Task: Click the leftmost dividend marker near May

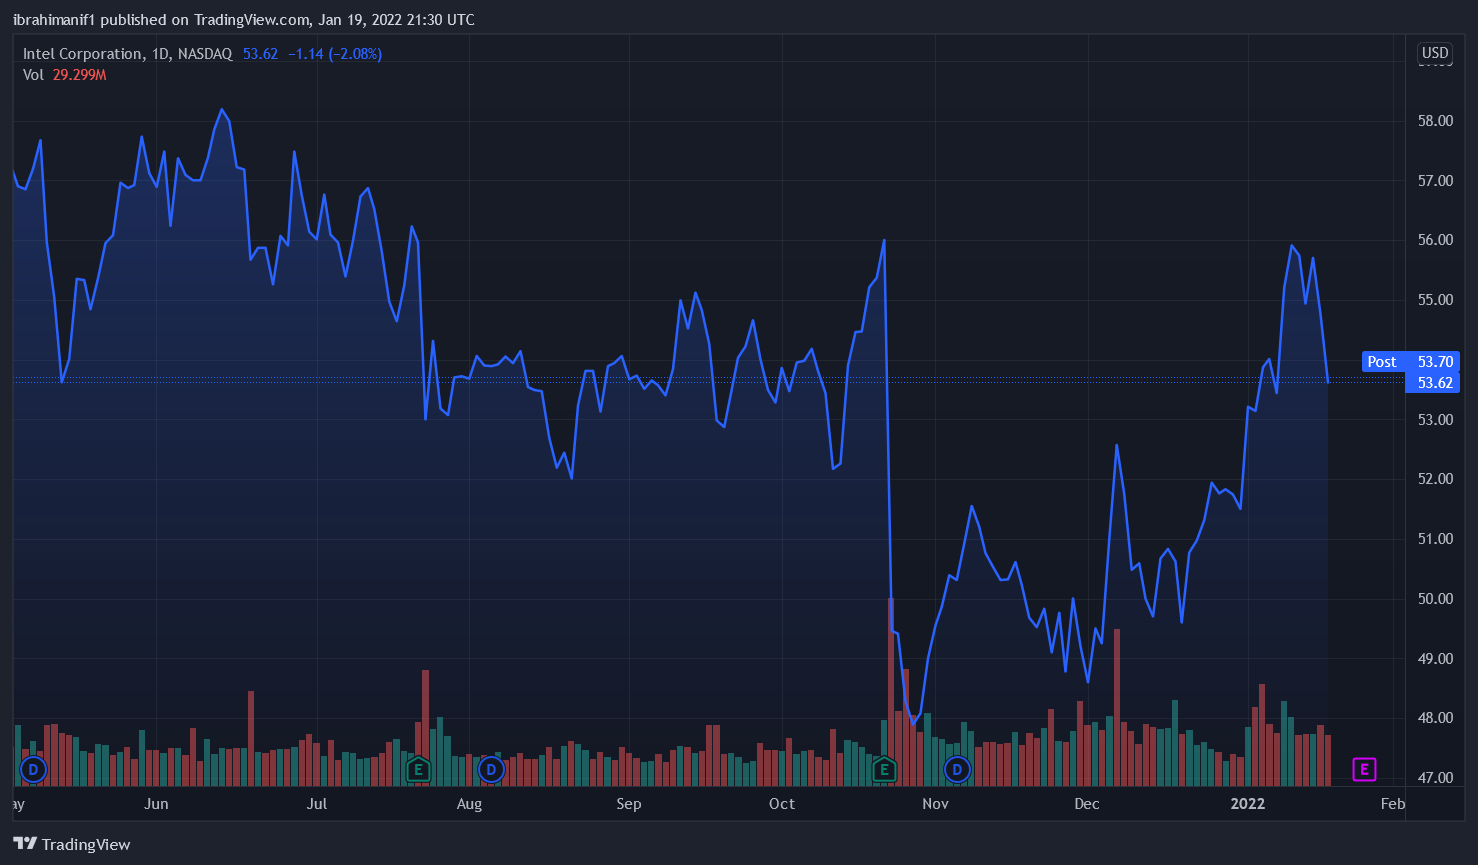Action: 34,769
